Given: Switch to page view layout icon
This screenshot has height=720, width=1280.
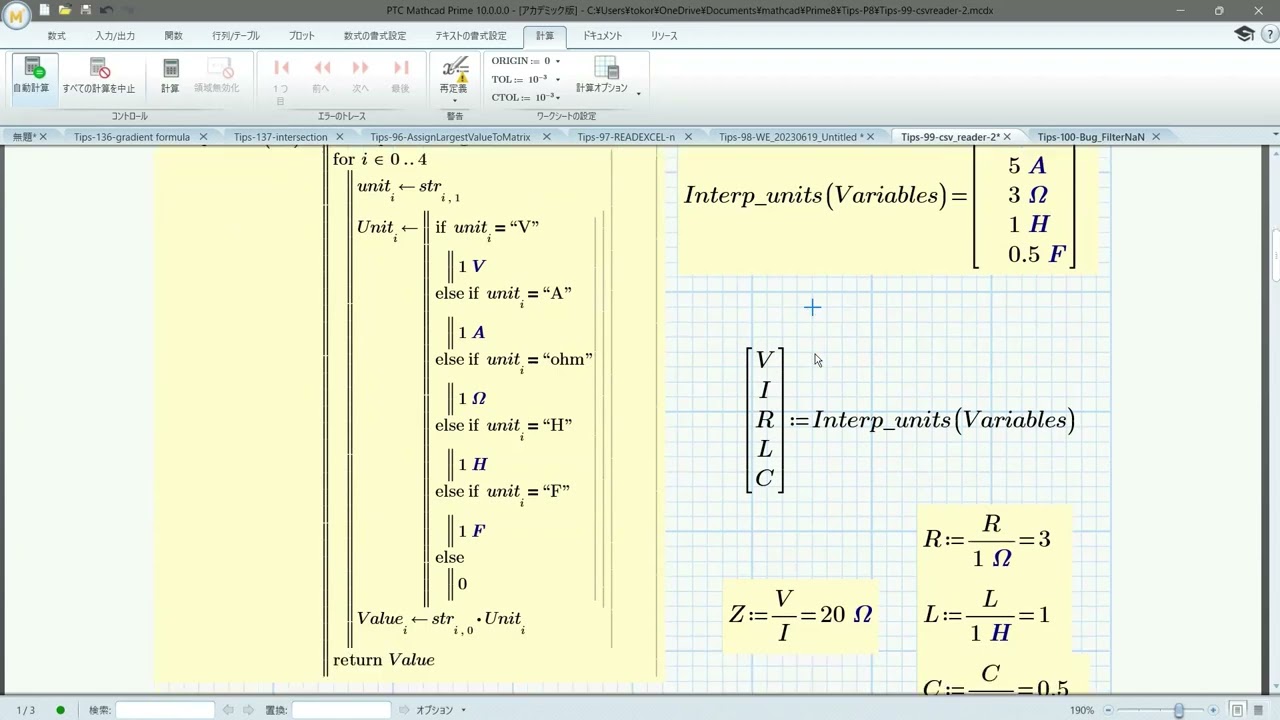Looking at the screenshot, I should [x=1238, y=710].
